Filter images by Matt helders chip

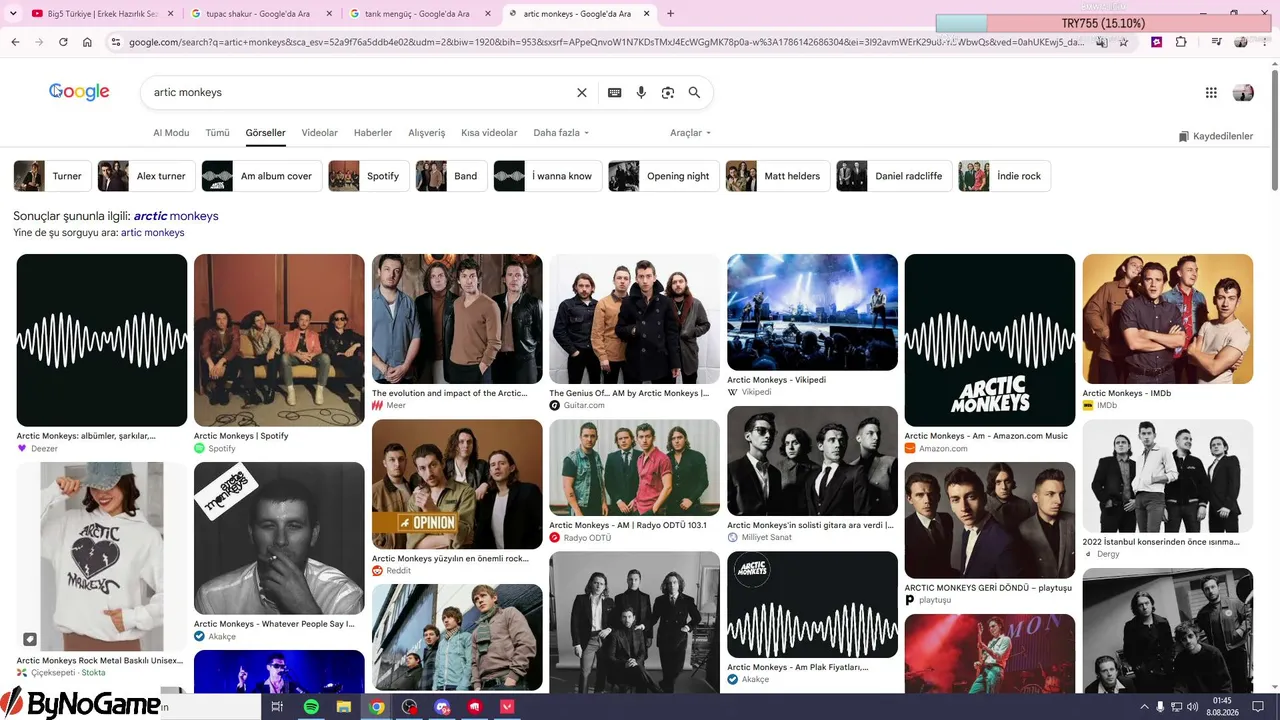click(x=778, y=176)
